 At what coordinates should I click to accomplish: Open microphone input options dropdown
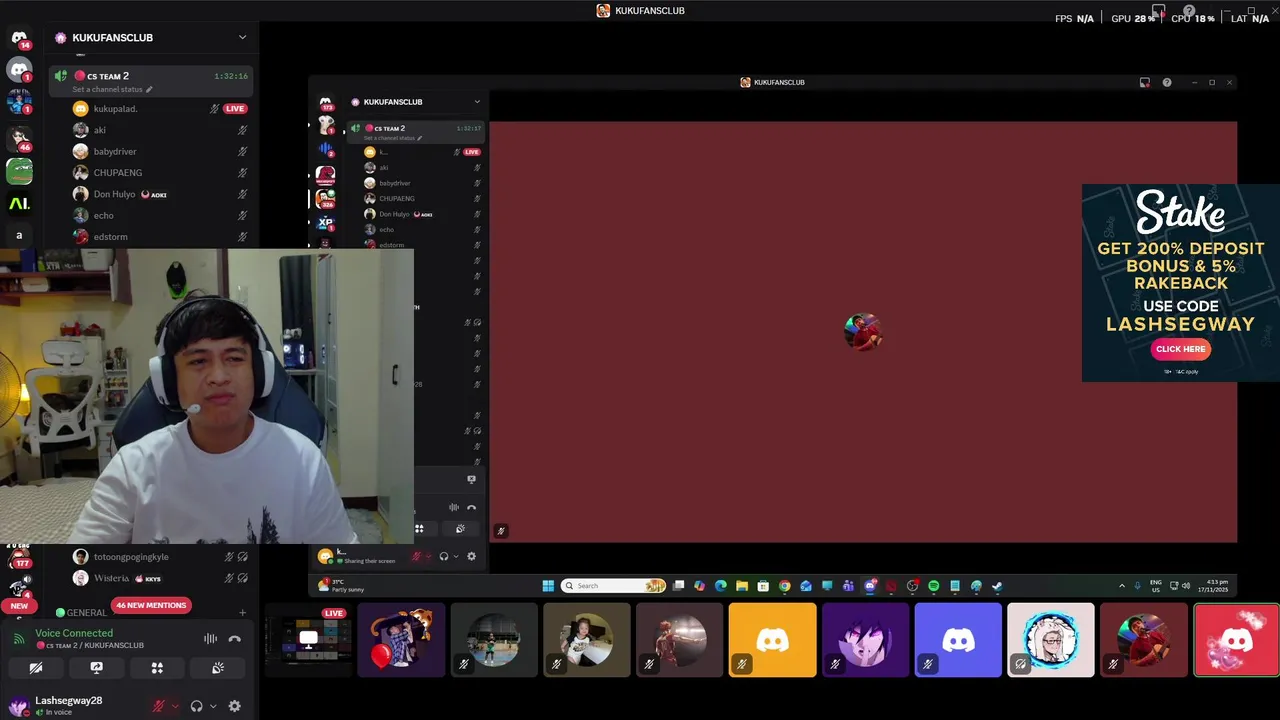coord(175,707)
